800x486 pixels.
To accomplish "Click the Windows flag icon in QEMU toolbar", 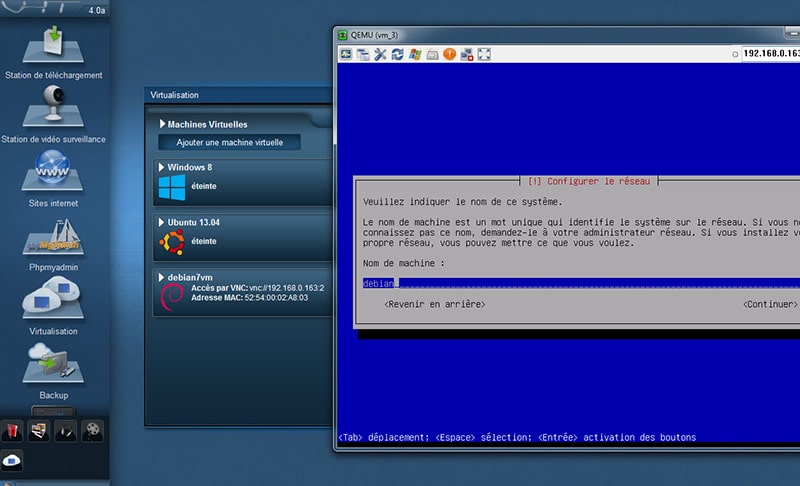I will [415, 55].
